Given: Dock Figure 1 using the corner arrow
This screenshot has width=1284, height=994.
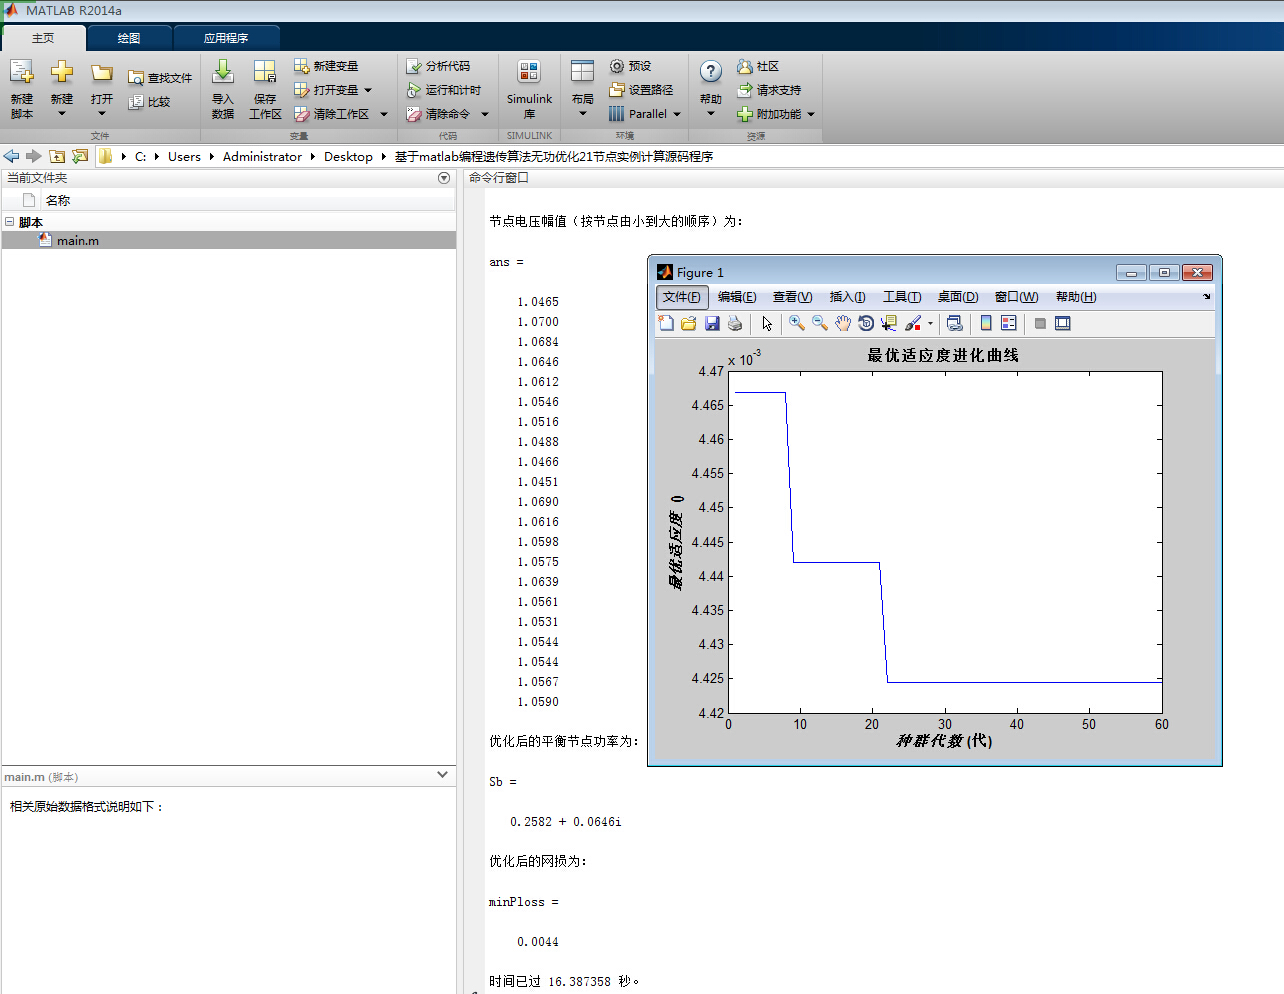Looking at the screenshot, I should (x=1207, y=296).
